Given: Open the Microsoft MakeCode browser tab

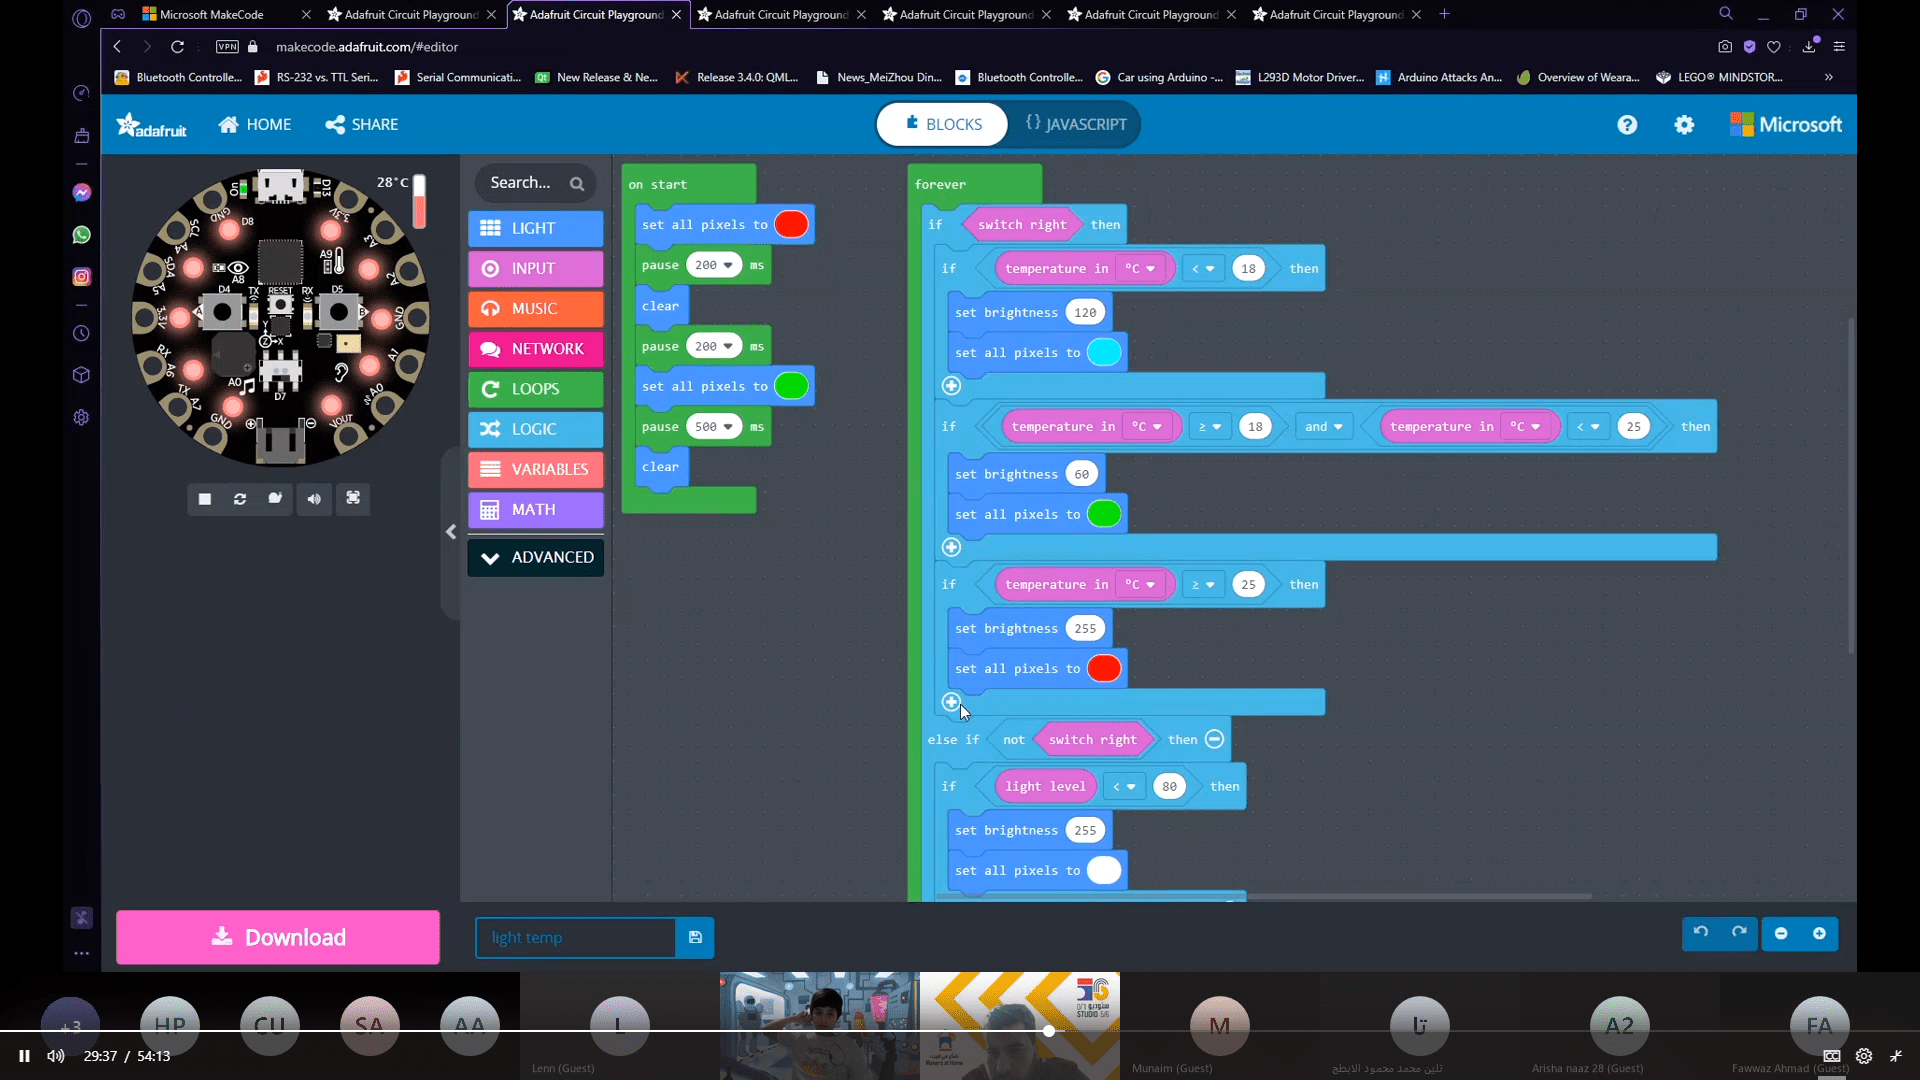Looking at the screenshot, I should click(x=212, y=15).
